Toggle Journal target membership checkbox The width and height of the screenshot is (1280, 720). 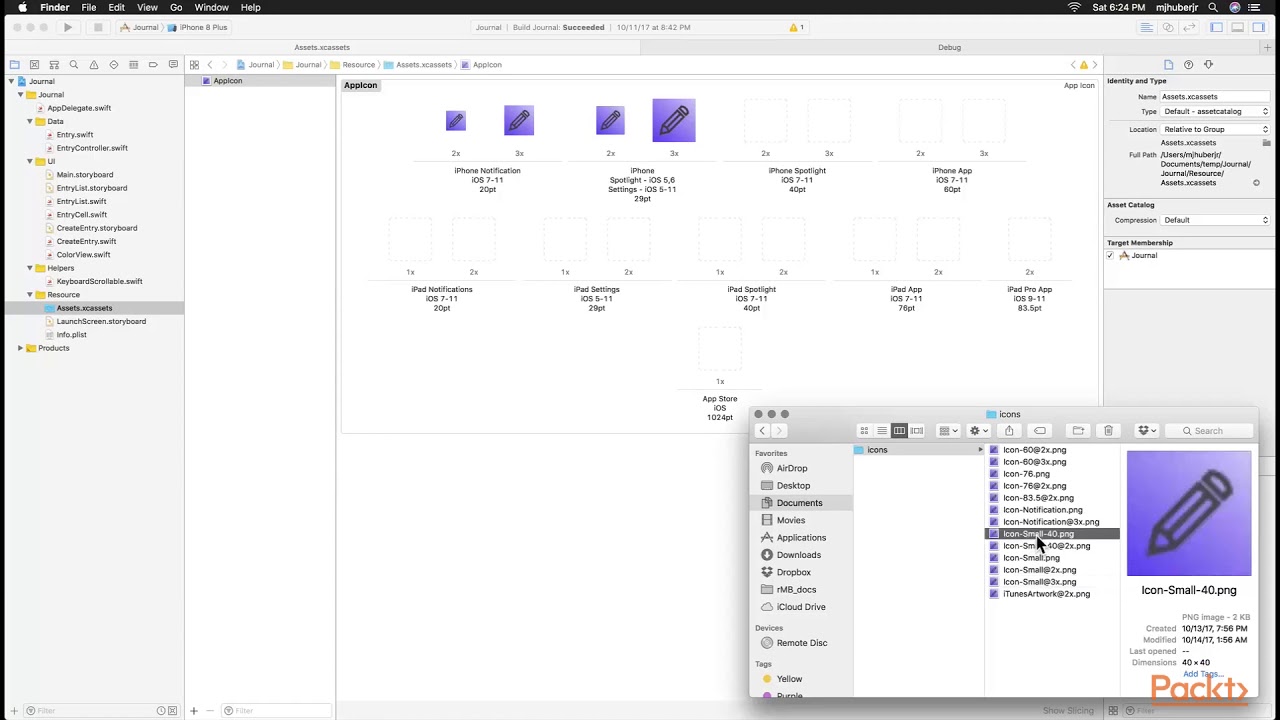(1110, 256)
